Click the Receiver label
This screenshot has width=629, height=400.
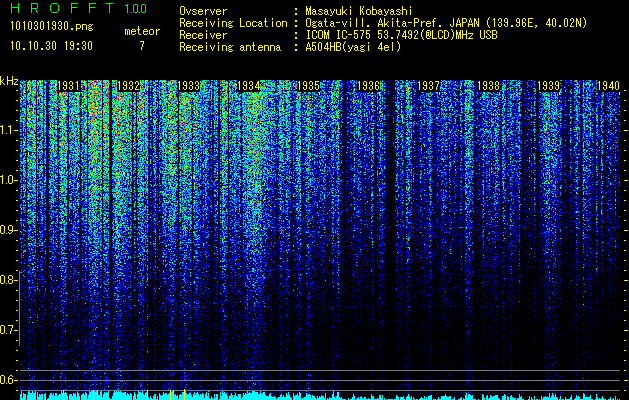pos(203,35)
